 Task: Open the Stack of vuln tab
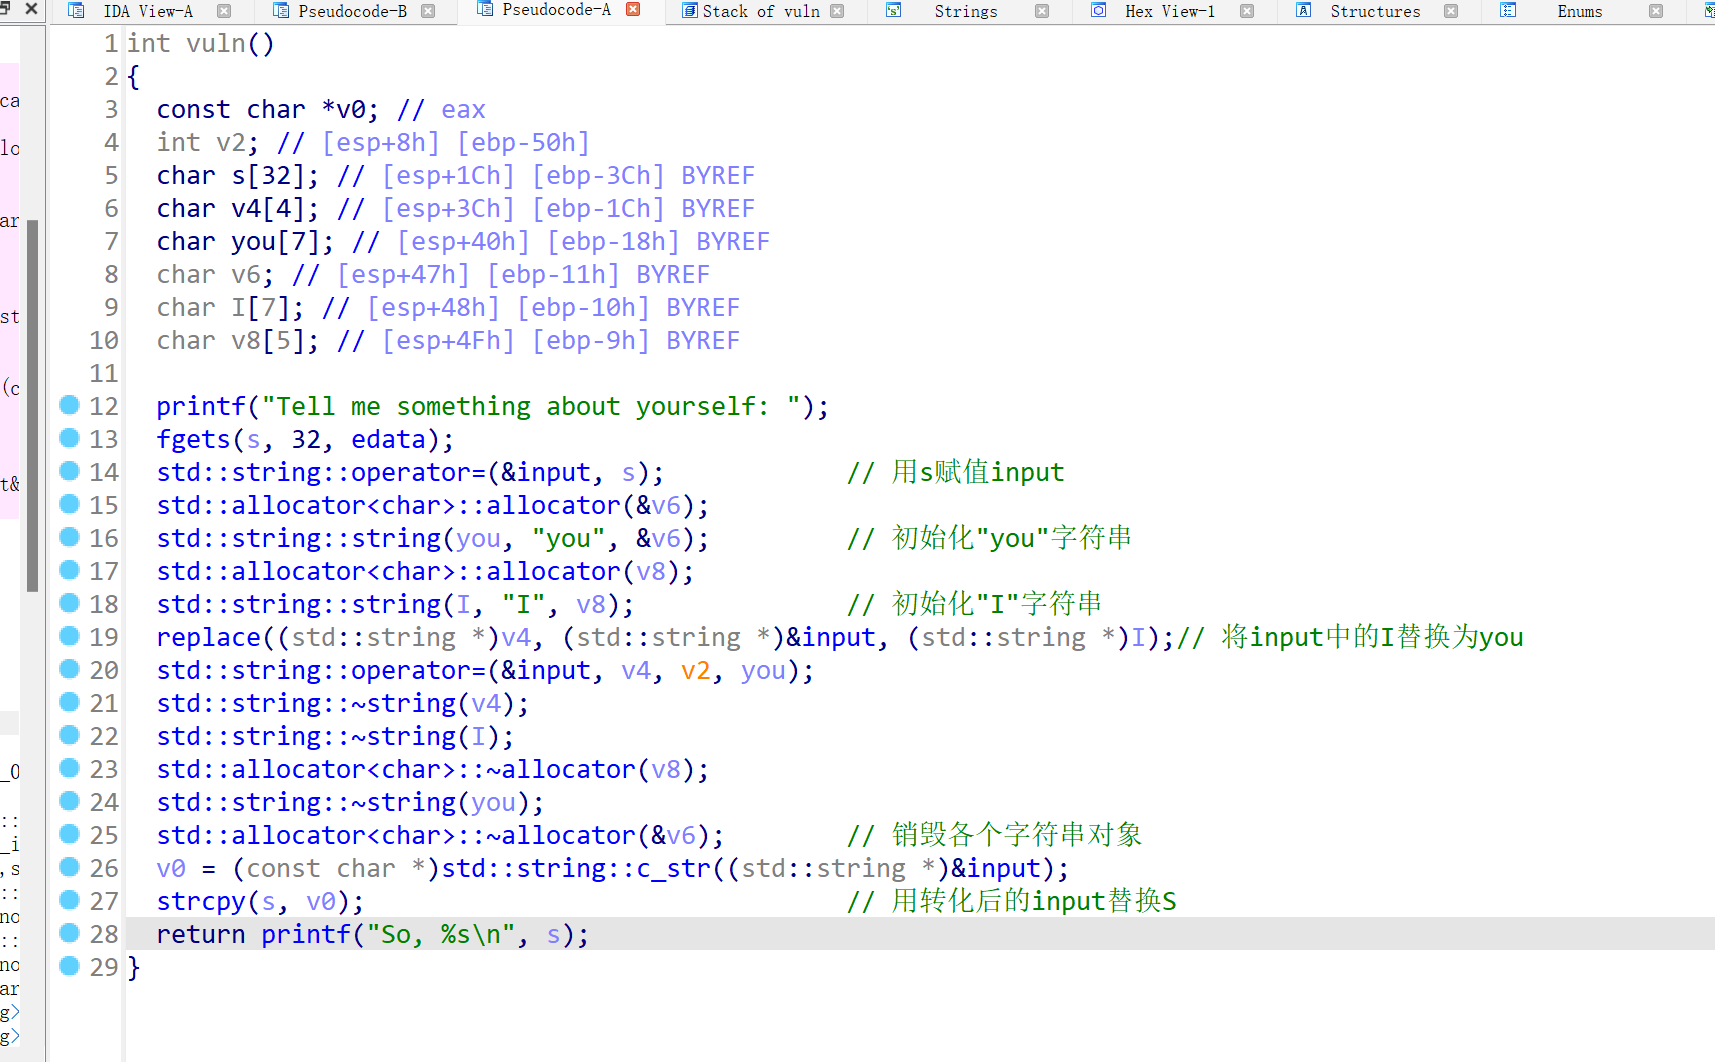tap(760, 11)
